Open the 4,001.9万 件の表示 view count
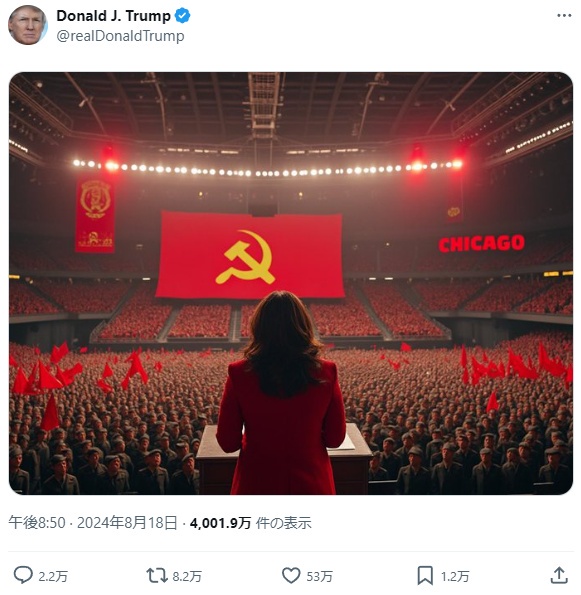Screen dimensions: 581x595 (250, 523)
